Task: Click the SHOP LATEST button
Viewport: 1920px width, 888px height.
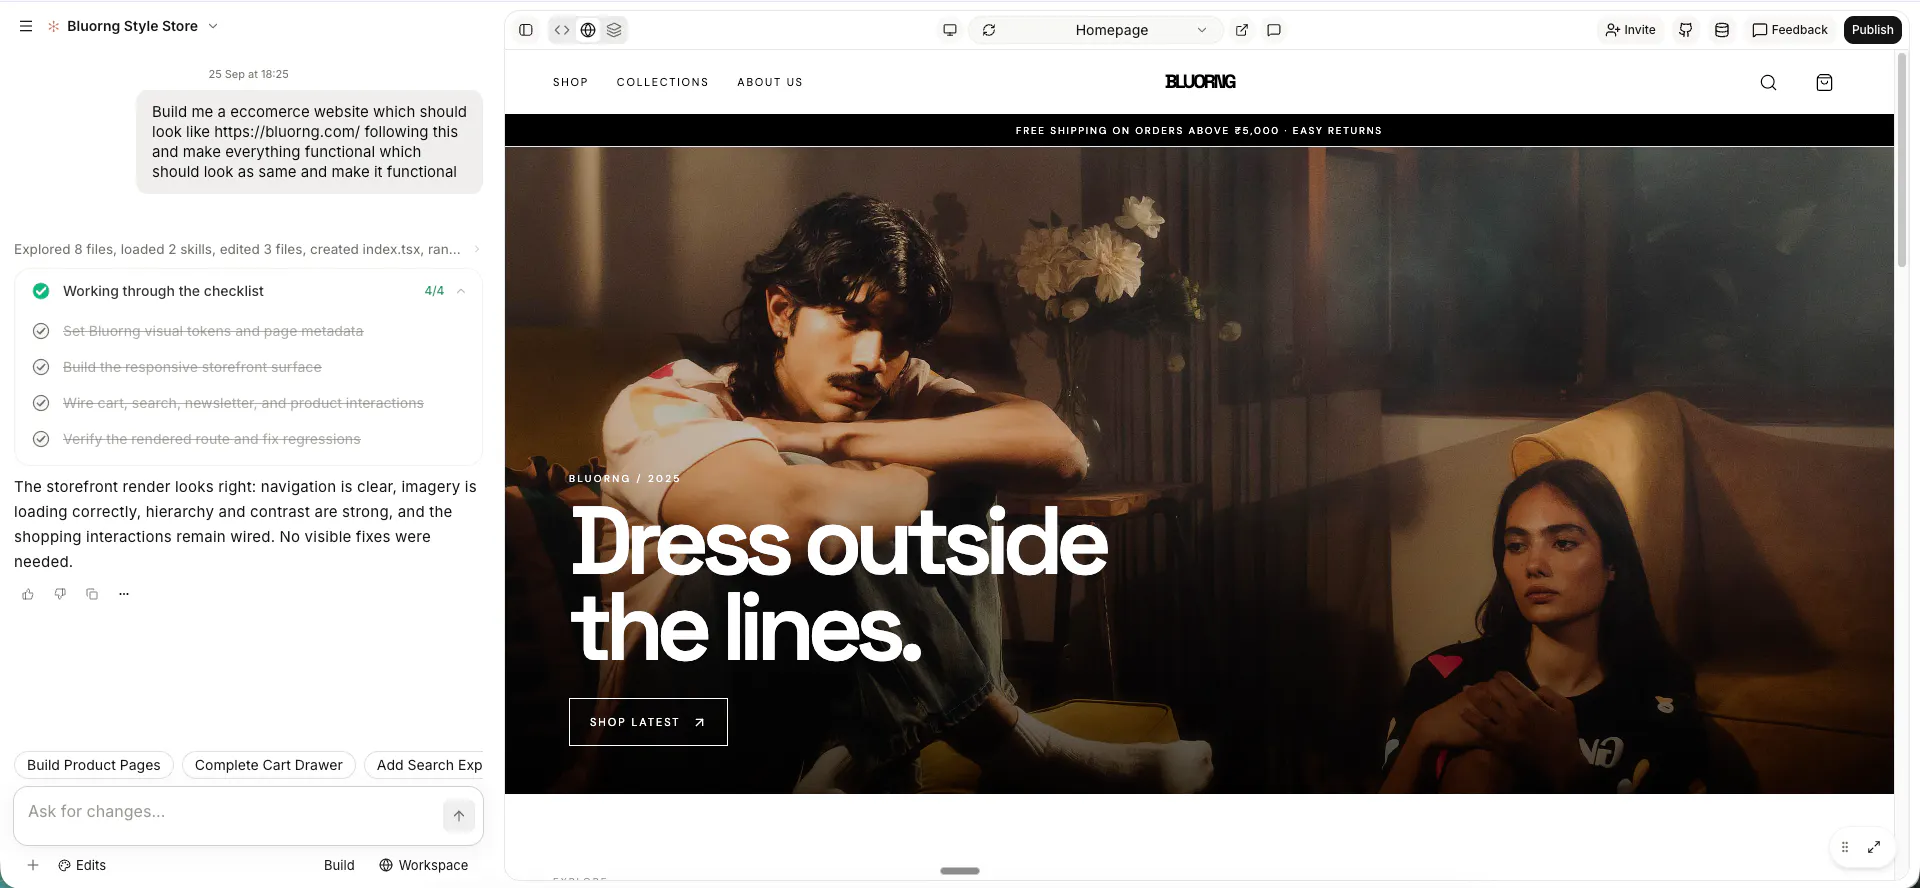Action: [x=648, y=722]
